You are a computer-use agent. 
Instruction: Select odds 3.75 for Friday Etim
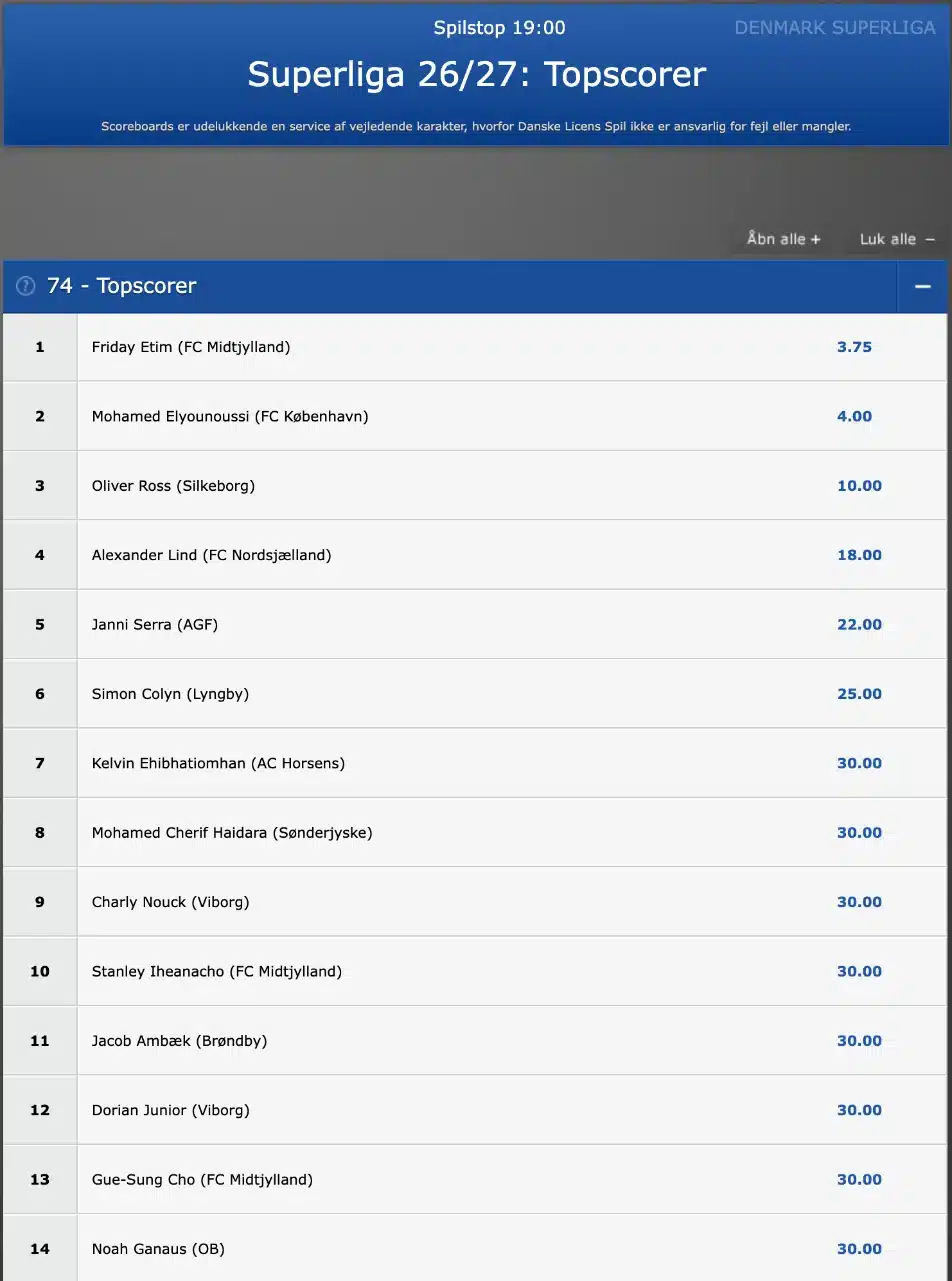pos(854,347)
